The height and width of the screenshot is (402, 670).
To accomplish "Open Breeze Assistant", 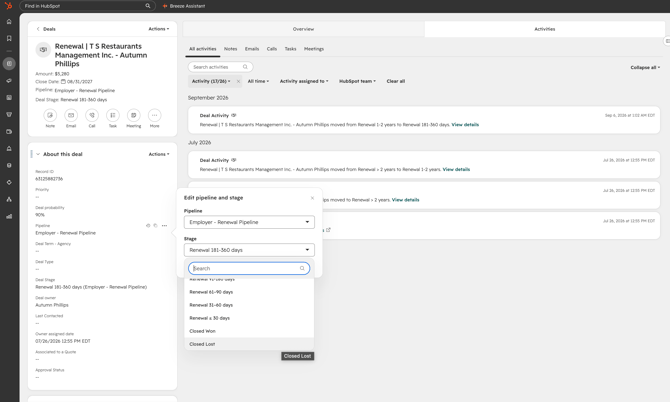I will pyautogui.click(x=184, y=6).
